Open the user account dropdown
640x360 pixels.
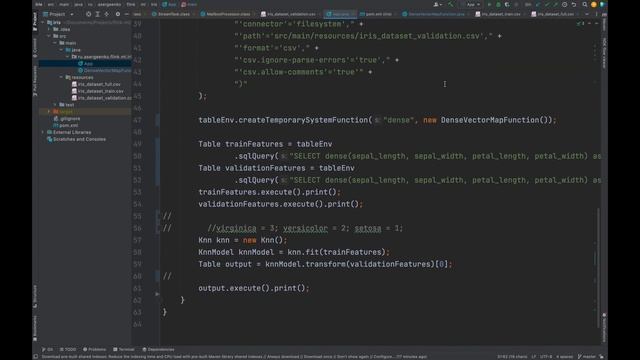click(x=438, y=4)
